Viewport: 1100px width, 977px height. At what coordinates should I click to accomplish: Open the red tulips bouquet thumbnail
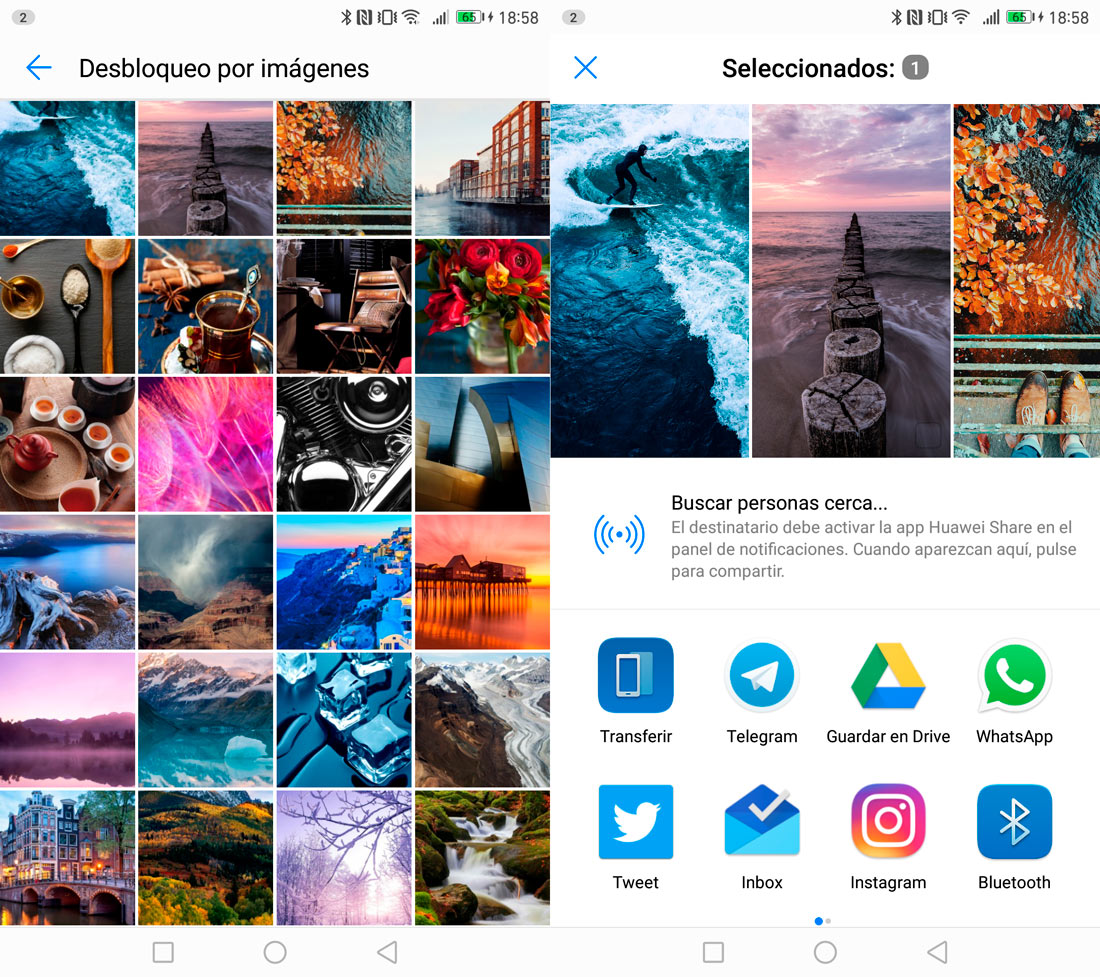point(482,305)
